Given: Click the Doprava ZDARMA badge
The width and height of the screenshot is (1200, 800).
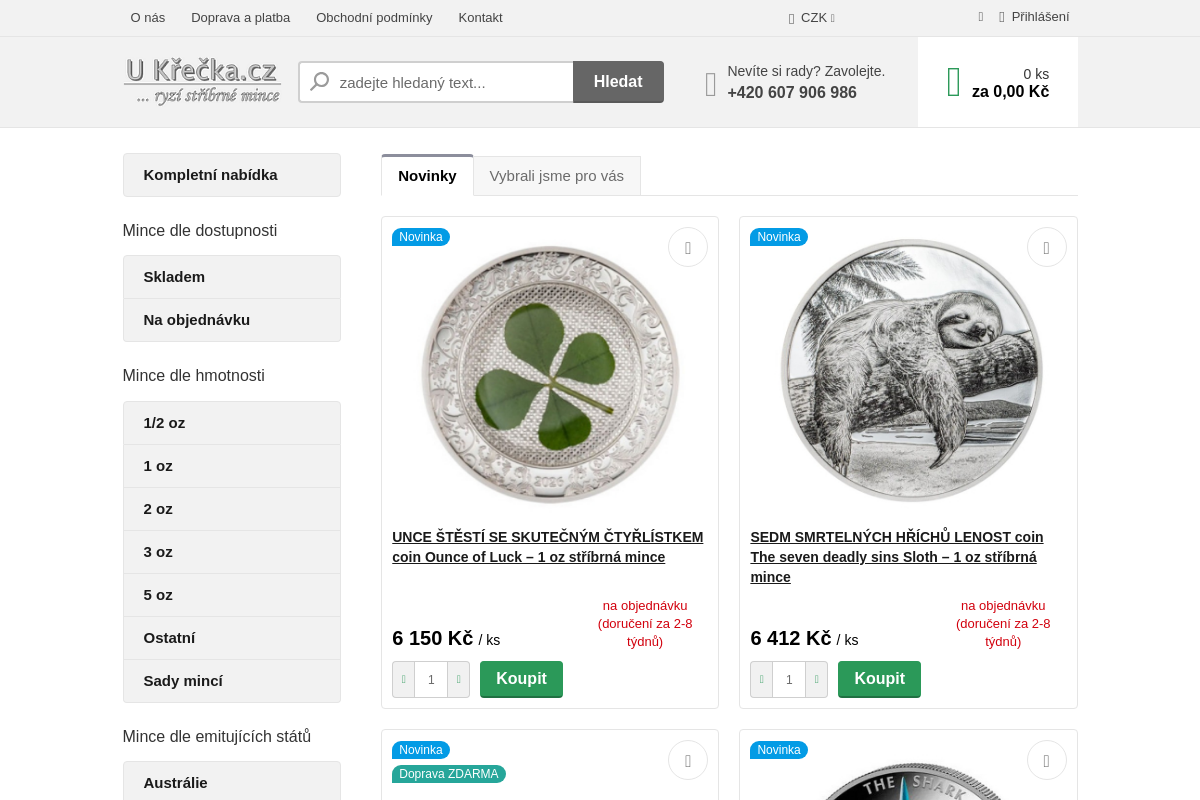Looking at the screenshot, I should click(449, 774).
